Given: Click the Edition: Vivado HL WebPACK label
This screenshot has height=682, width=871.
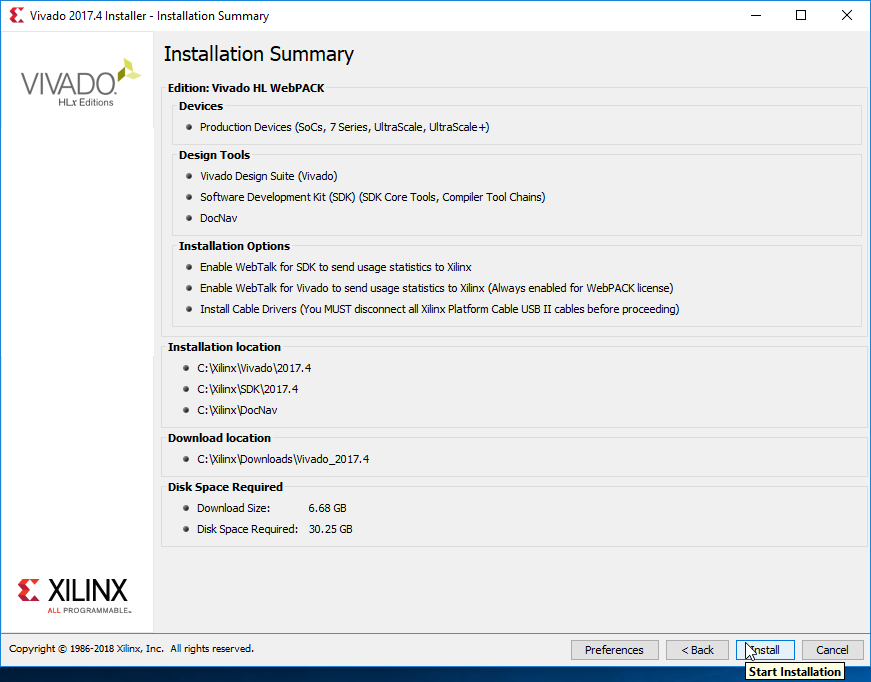Looking at the screenshot, I should pos(246,88).
